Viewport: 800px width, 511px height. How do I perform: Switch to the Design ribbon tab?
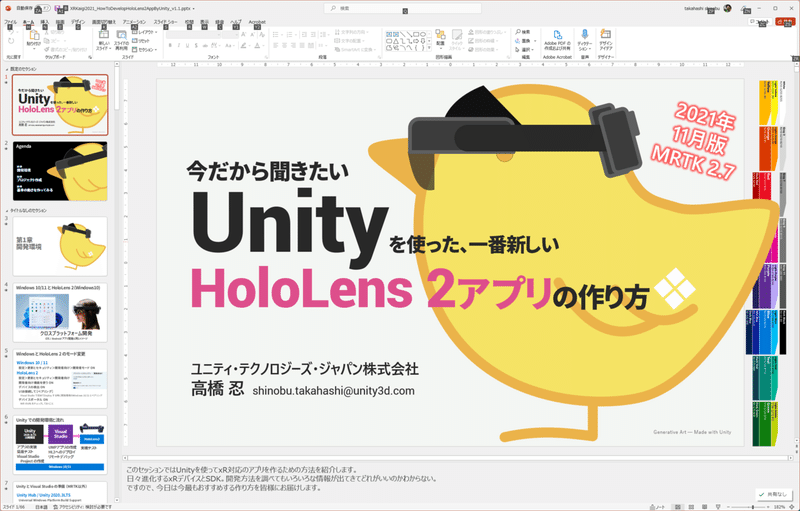(x=78, y=22)
